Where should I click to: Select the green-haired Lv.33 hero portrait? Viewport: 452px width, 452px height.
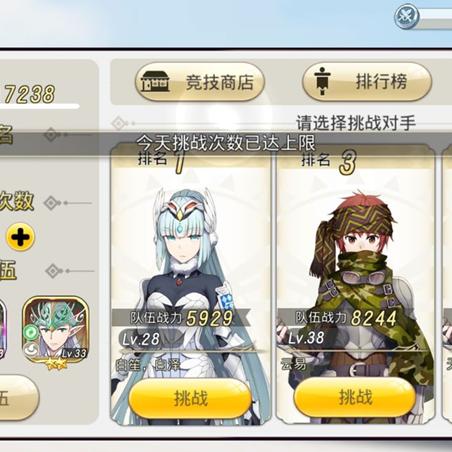click(x=56, y=332)
